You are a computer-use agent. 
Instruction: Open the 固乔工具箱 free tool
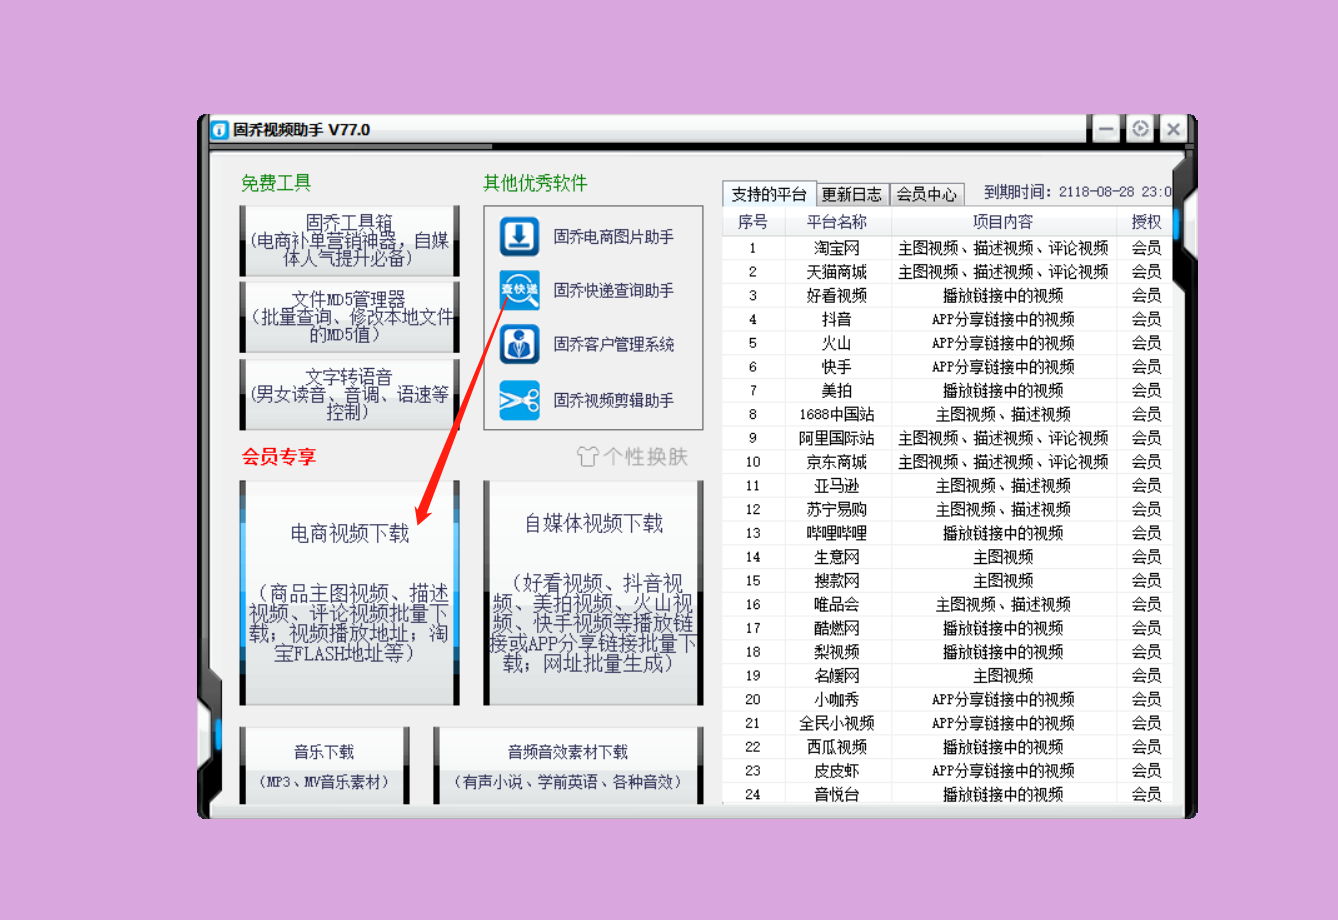point(350,241)
